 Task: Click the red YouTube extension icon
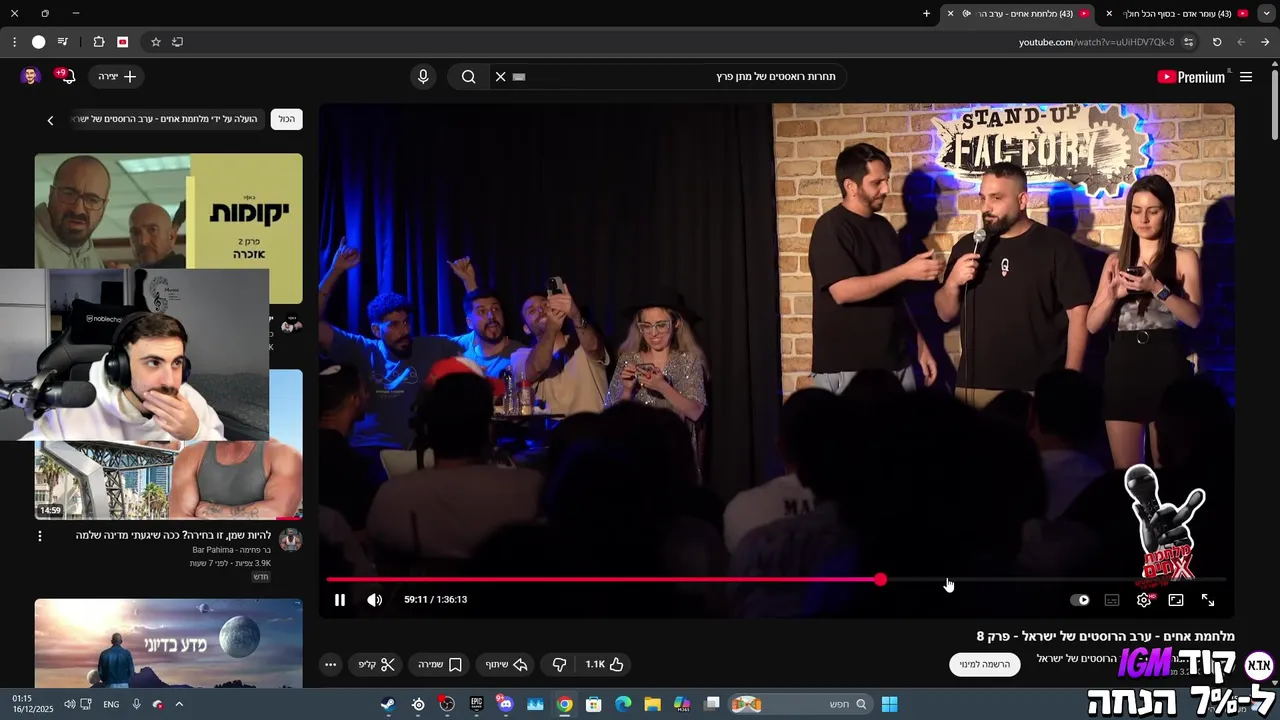click(x=123, y=42)
